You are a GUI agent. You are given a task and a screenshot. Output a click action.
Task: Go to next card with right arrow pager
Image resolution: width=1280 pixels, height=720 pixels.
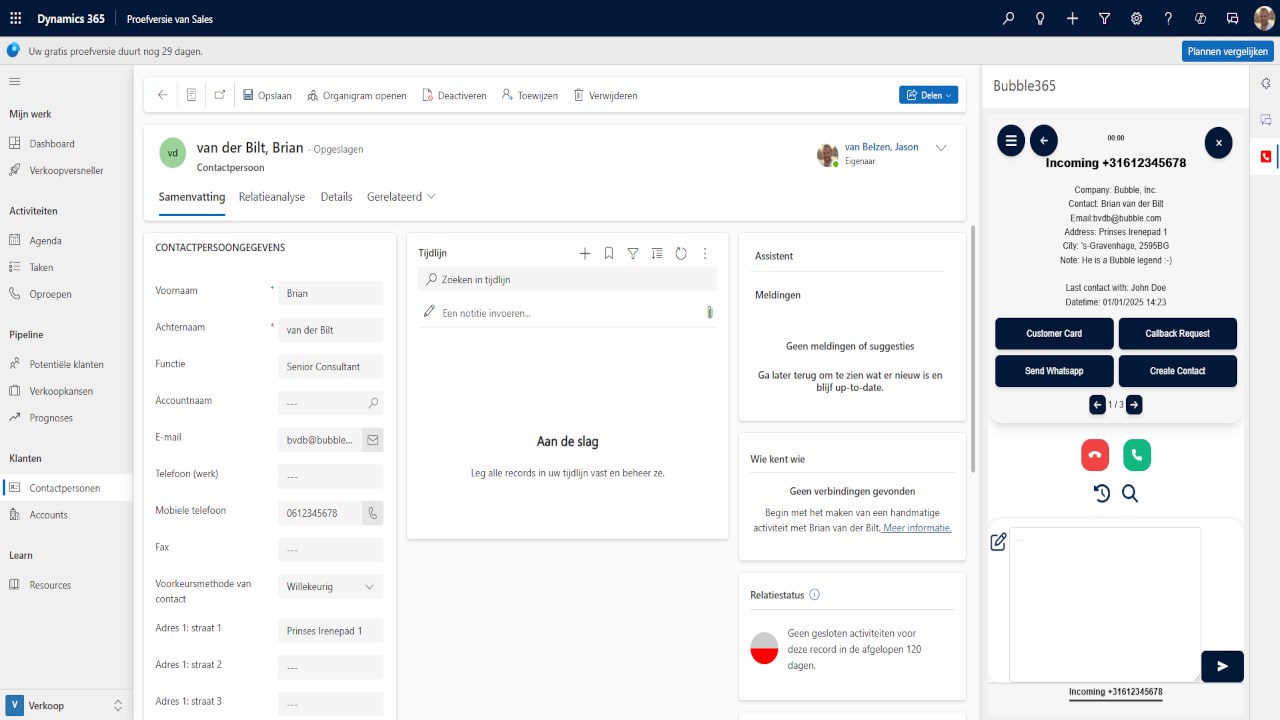coord(1134,405)
